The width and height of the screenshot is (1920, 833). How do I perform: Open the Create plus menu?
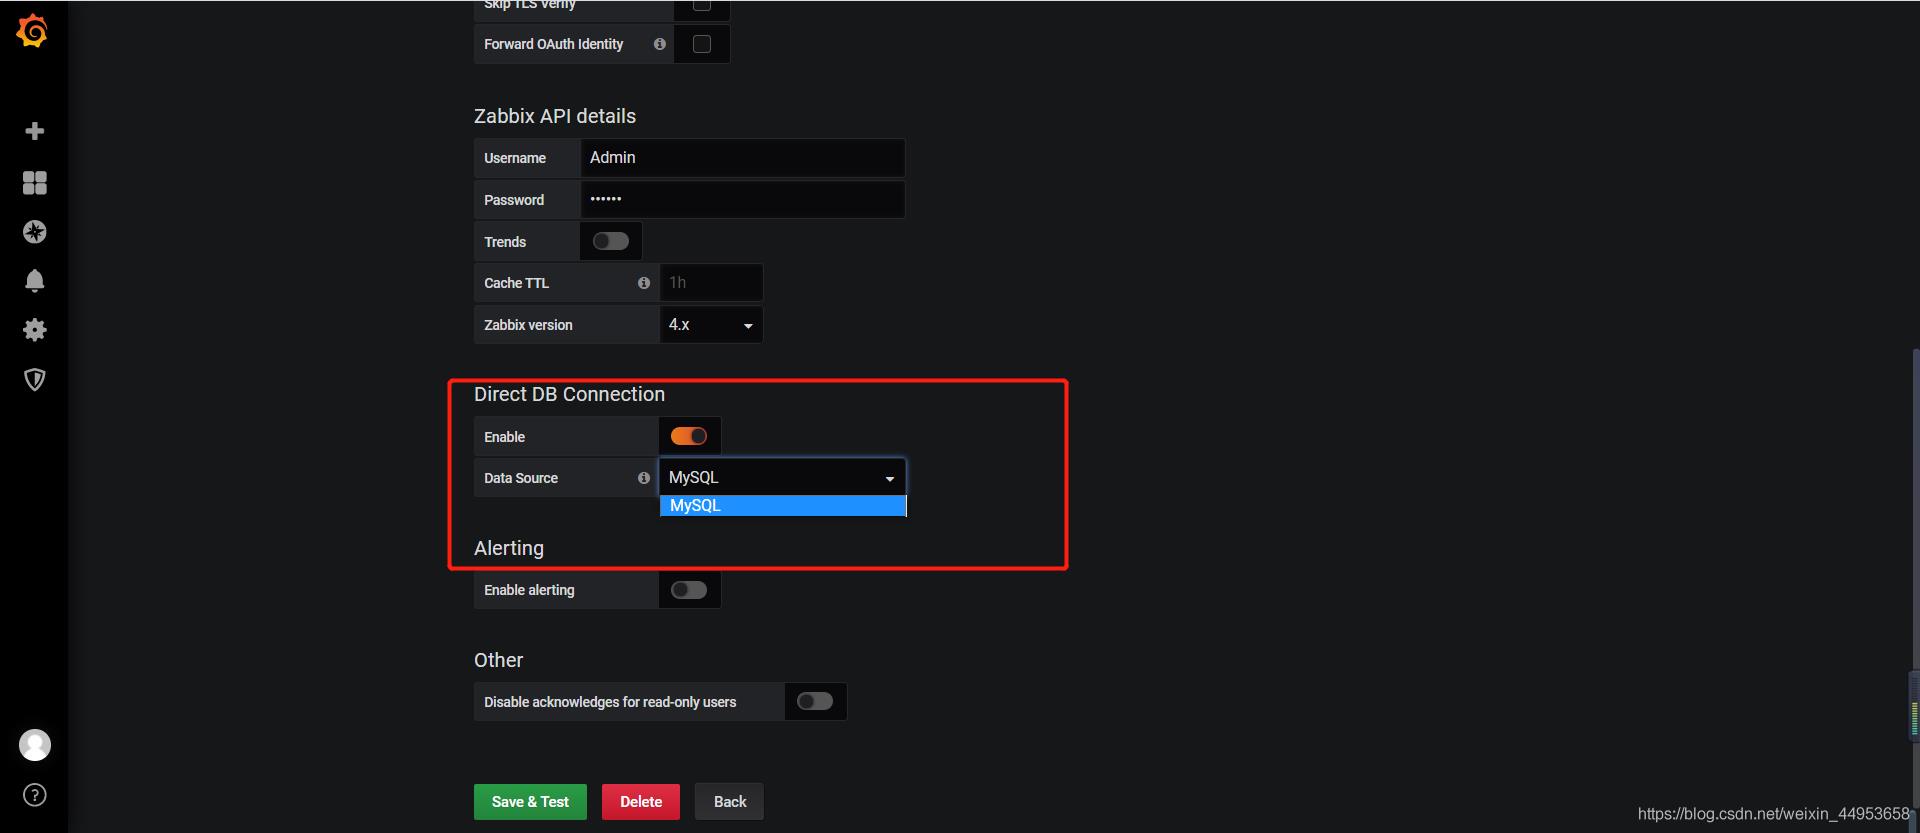click(x=34, y=131)
